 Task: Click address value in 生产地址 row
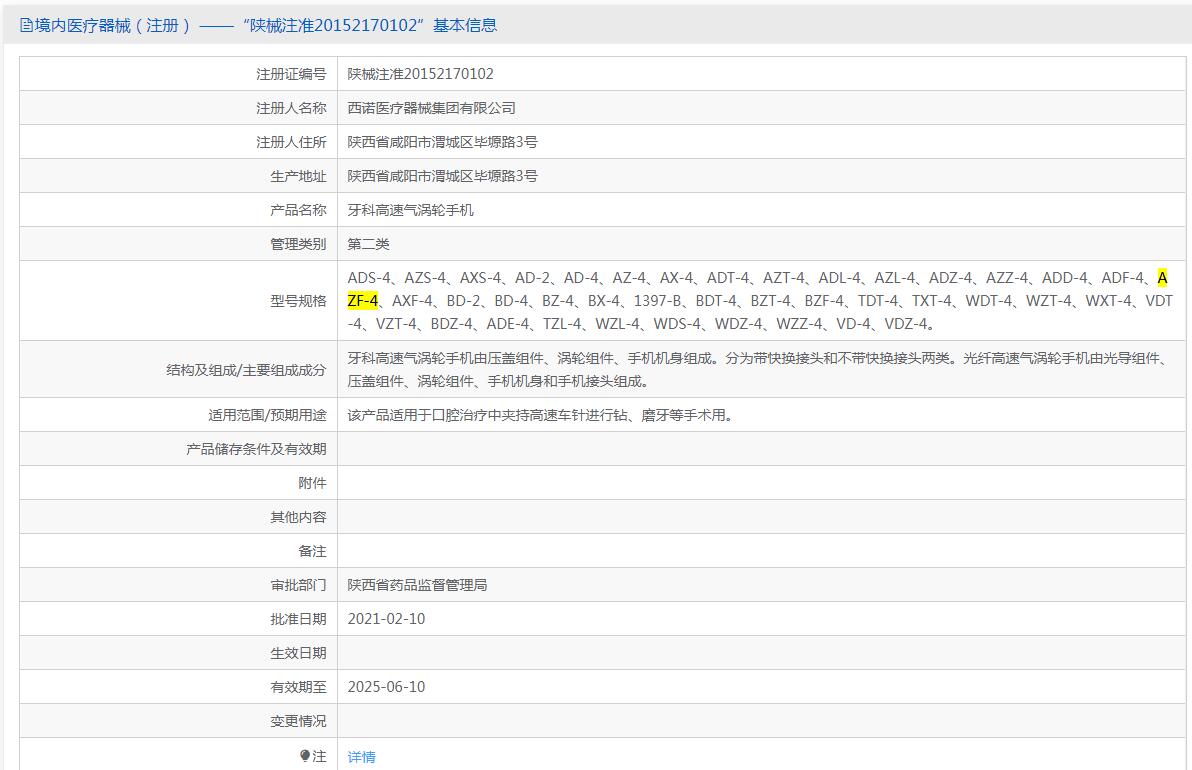click(442, 176)
